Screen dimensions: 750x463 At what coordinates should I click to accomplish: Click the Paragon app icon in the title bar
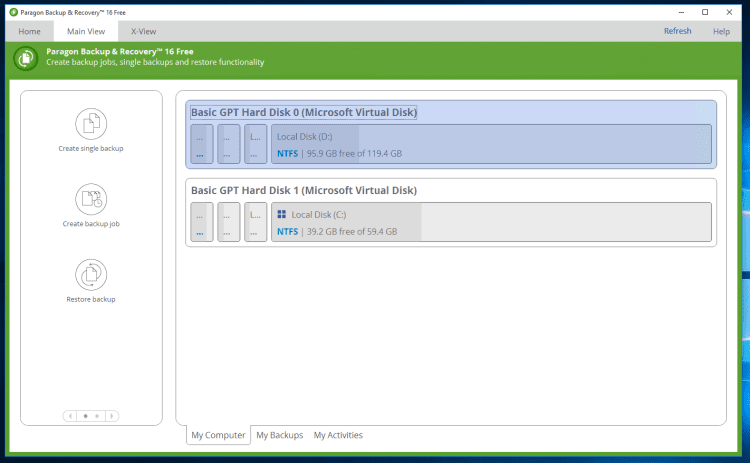point(13,12)
